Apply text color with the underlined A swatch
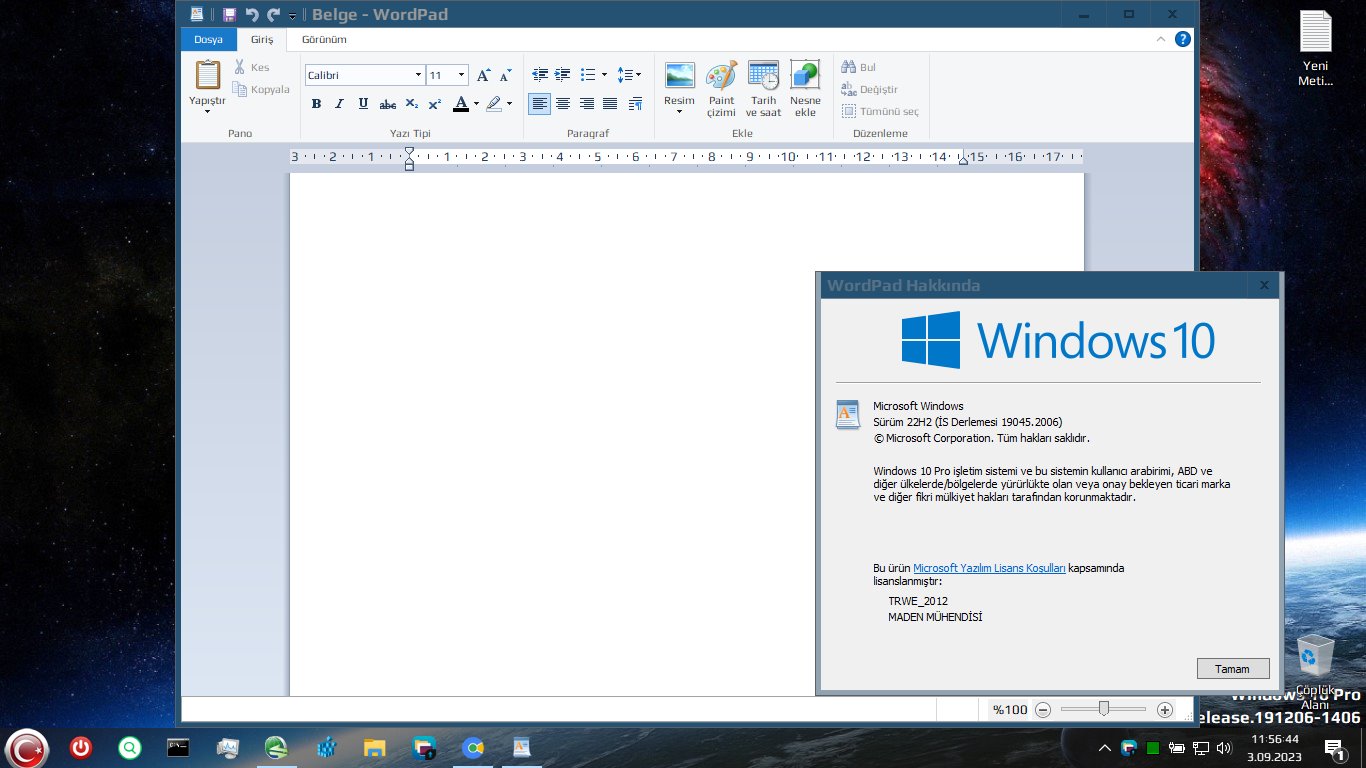Image resolution: width=1366 pixels, height=768 pixels. 460,104
